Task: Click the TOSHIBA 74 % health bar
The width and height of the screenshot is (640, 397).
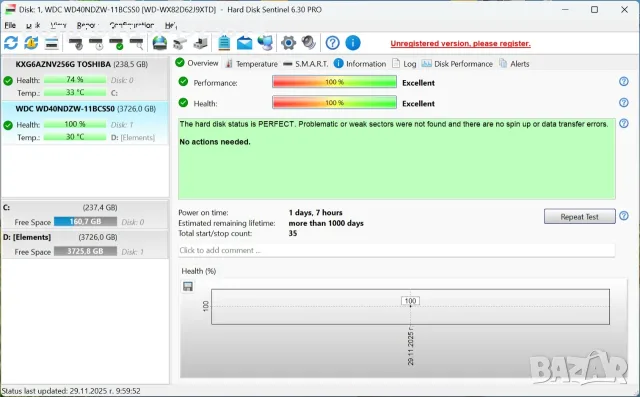Action: point(75,80)
